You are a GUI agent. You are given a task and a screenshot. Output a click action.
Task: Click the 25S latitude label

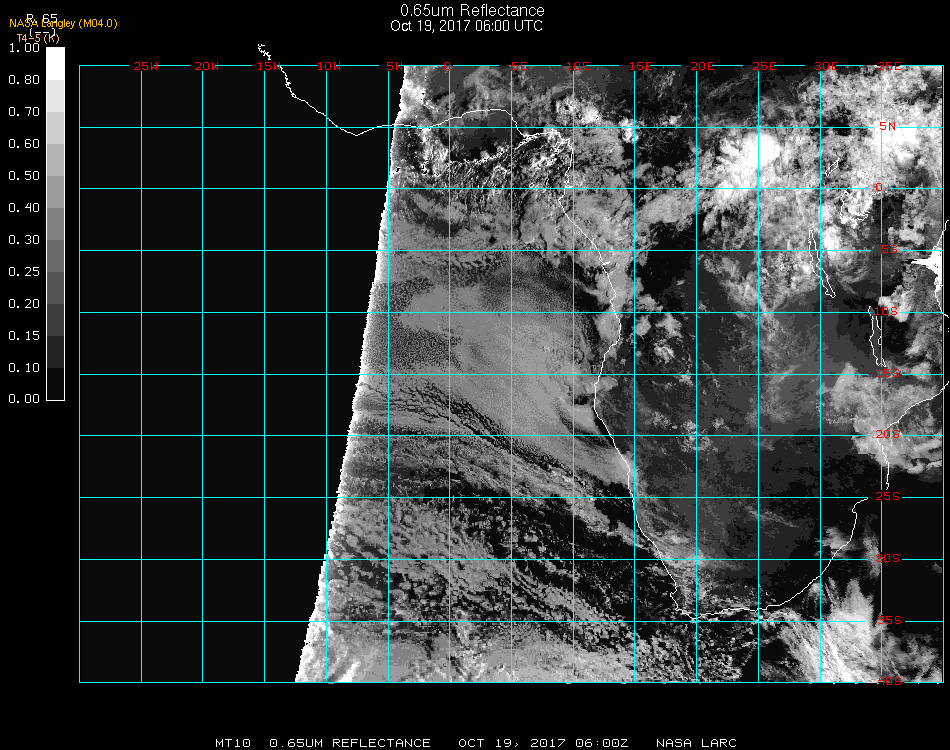(x=888, y=496)
